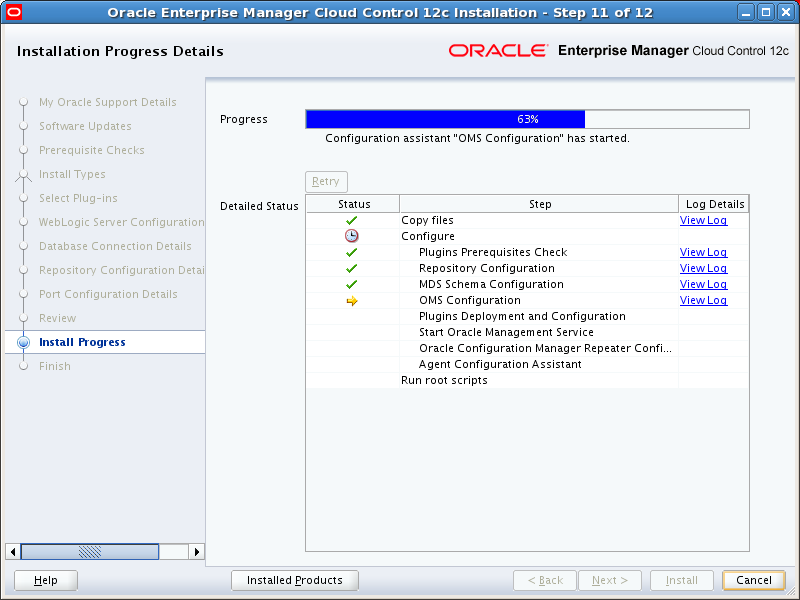Click the Oracle icon in the title bar
Viewport: 800px width, 600px height.
point(14,12)
